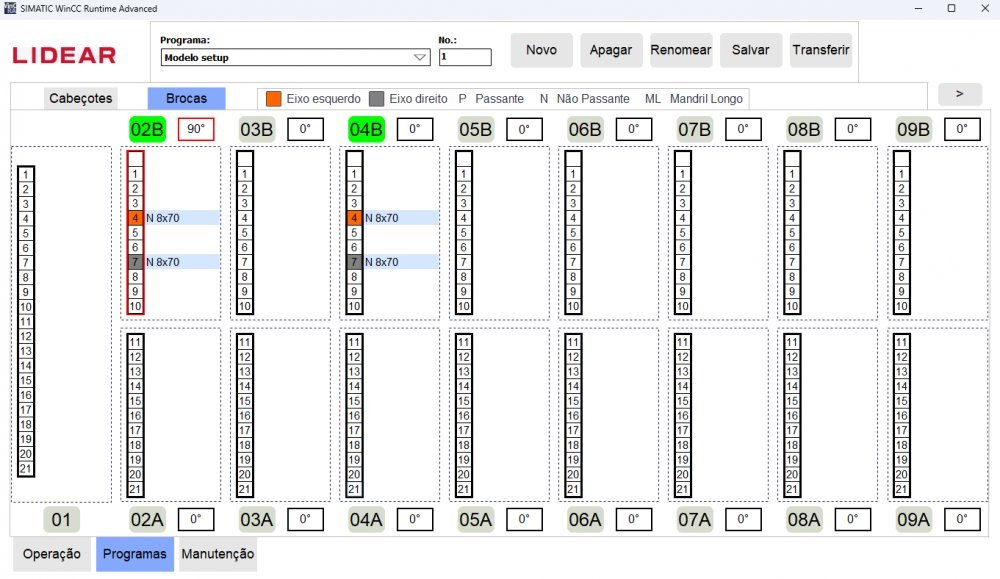Select spindle 1 in head 03B
The image size is (1000, 579).
point(245,174)
